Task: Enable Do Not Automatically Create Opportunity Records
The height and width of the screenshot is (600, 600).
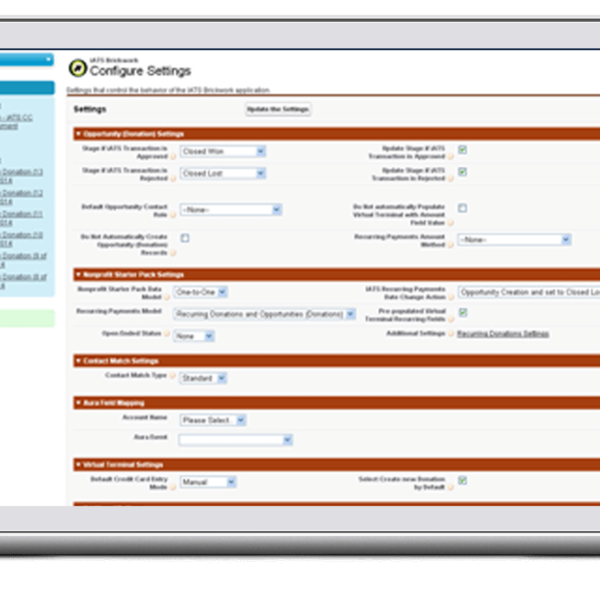Action: pyautogui.click(x=185, y=238)
